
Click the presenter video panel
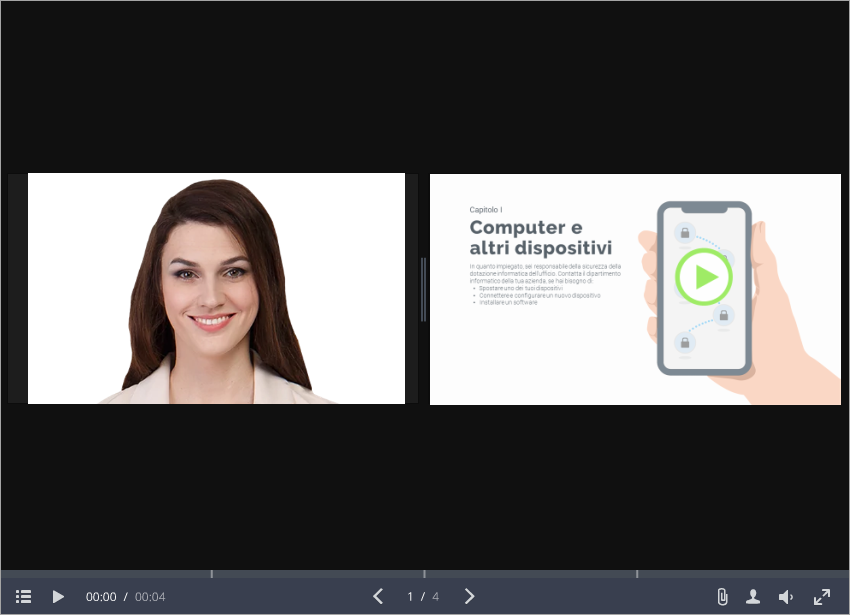tap(216, 289)
